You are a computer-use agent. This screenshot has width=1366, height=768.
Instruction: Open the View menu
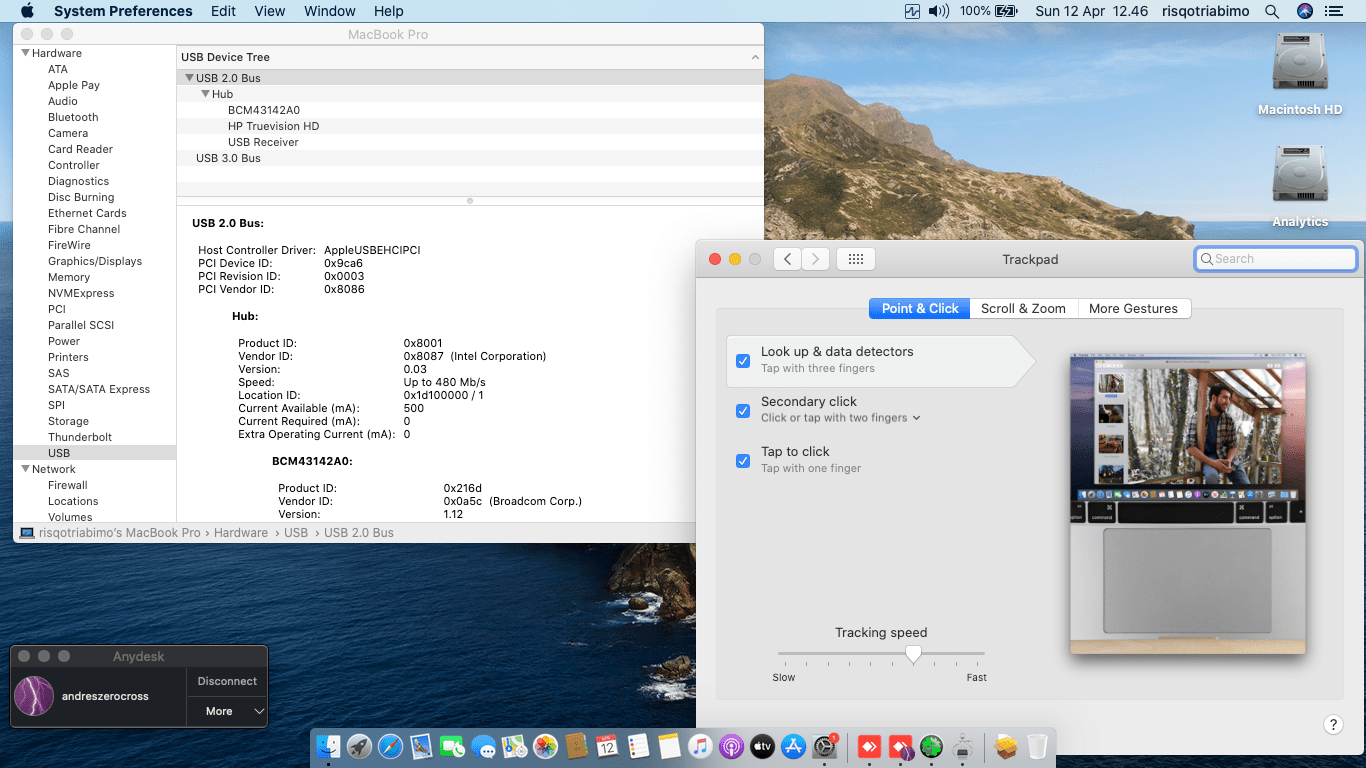click(270, 11)
